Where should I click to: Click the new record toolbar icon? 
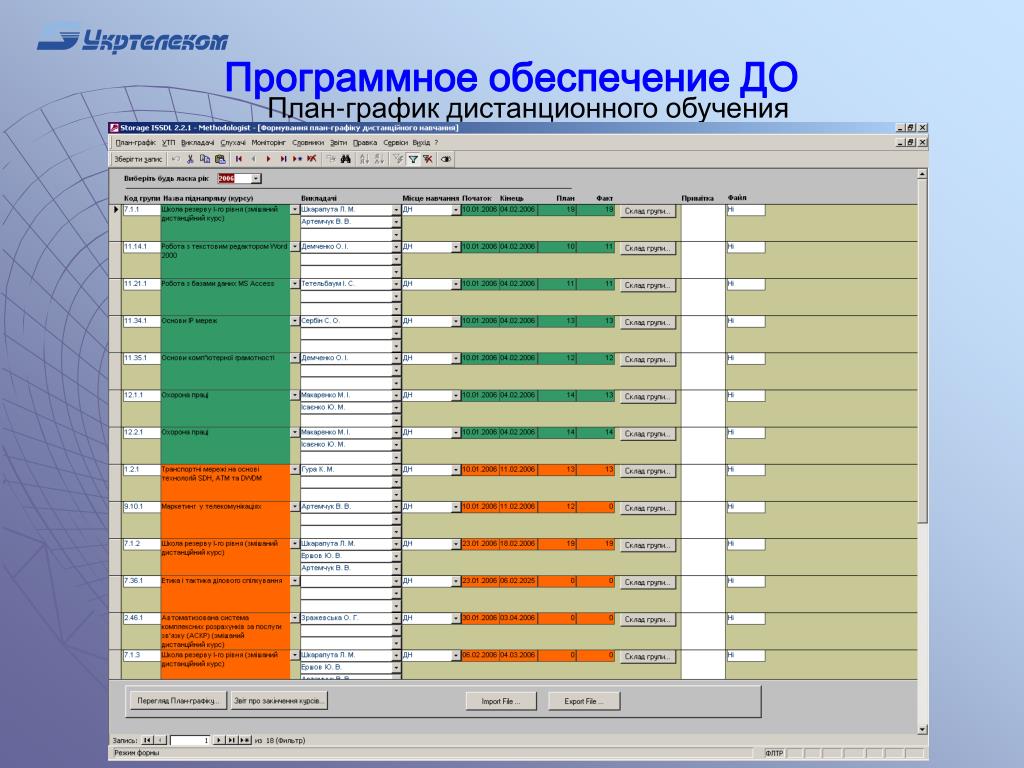pyautogui.click(x=298, y=159)
